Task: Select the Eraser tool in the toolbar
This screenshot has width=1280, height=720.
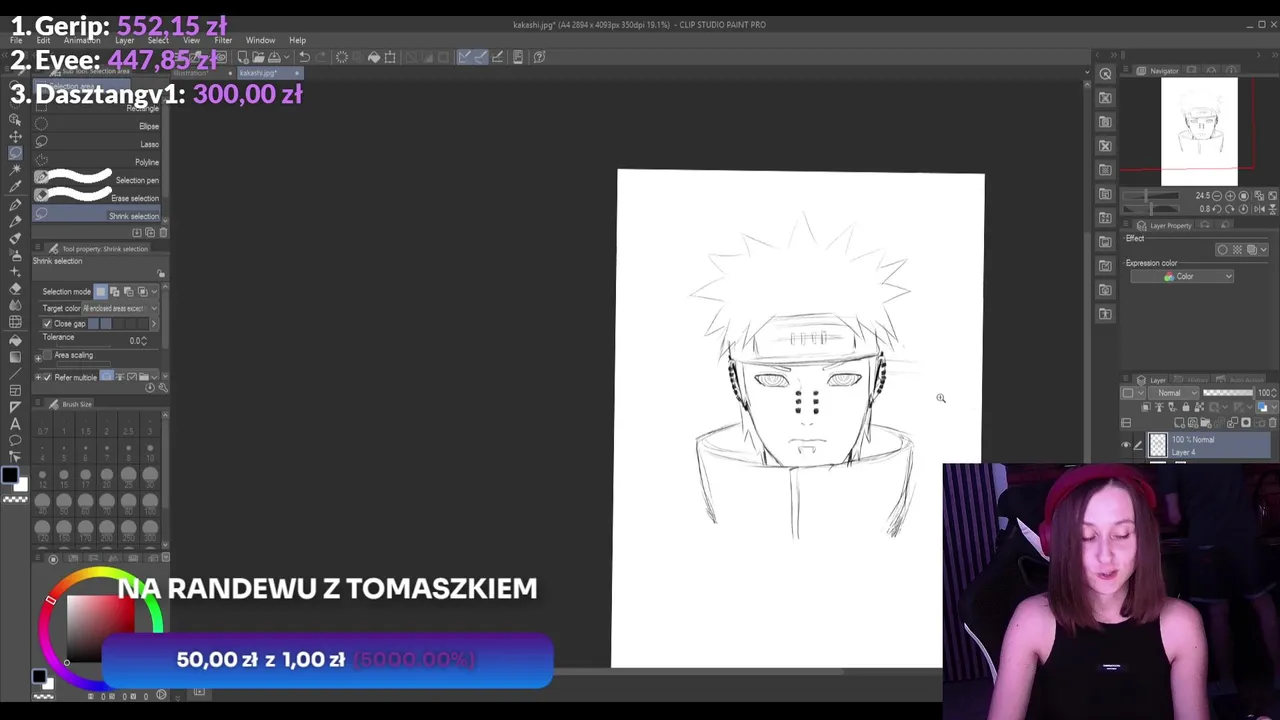Action: tap(15, 288)
